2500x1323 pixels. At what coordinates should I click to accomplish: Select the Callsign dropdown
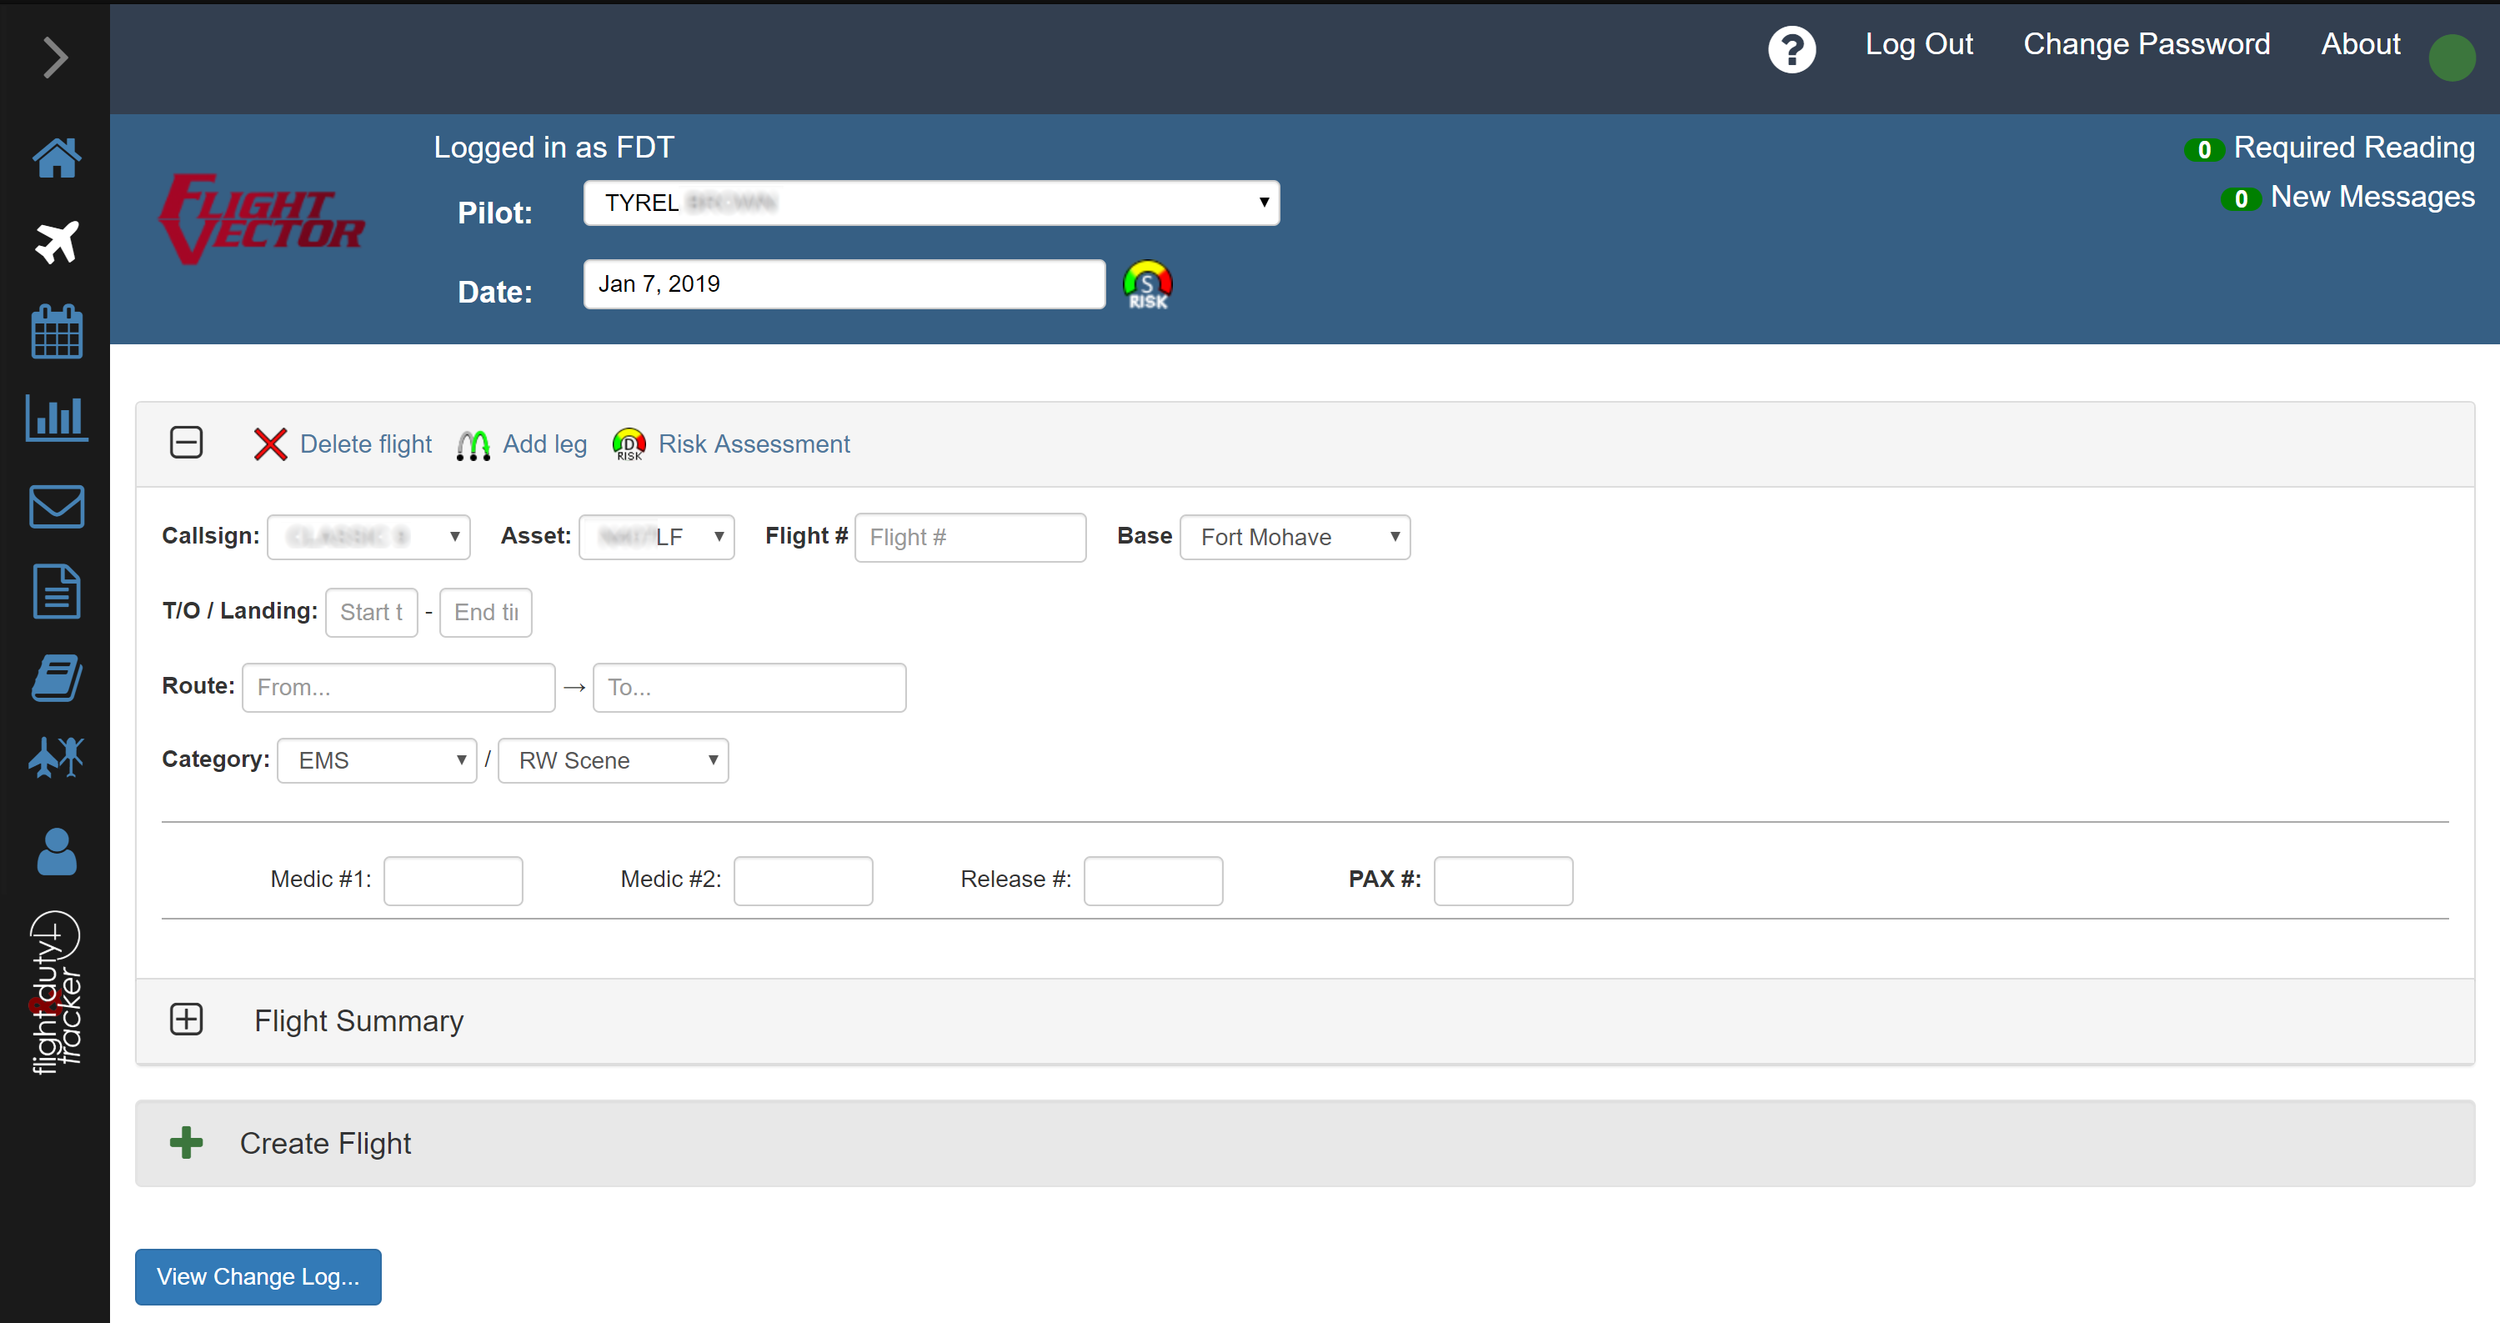[x=367, y=536]
